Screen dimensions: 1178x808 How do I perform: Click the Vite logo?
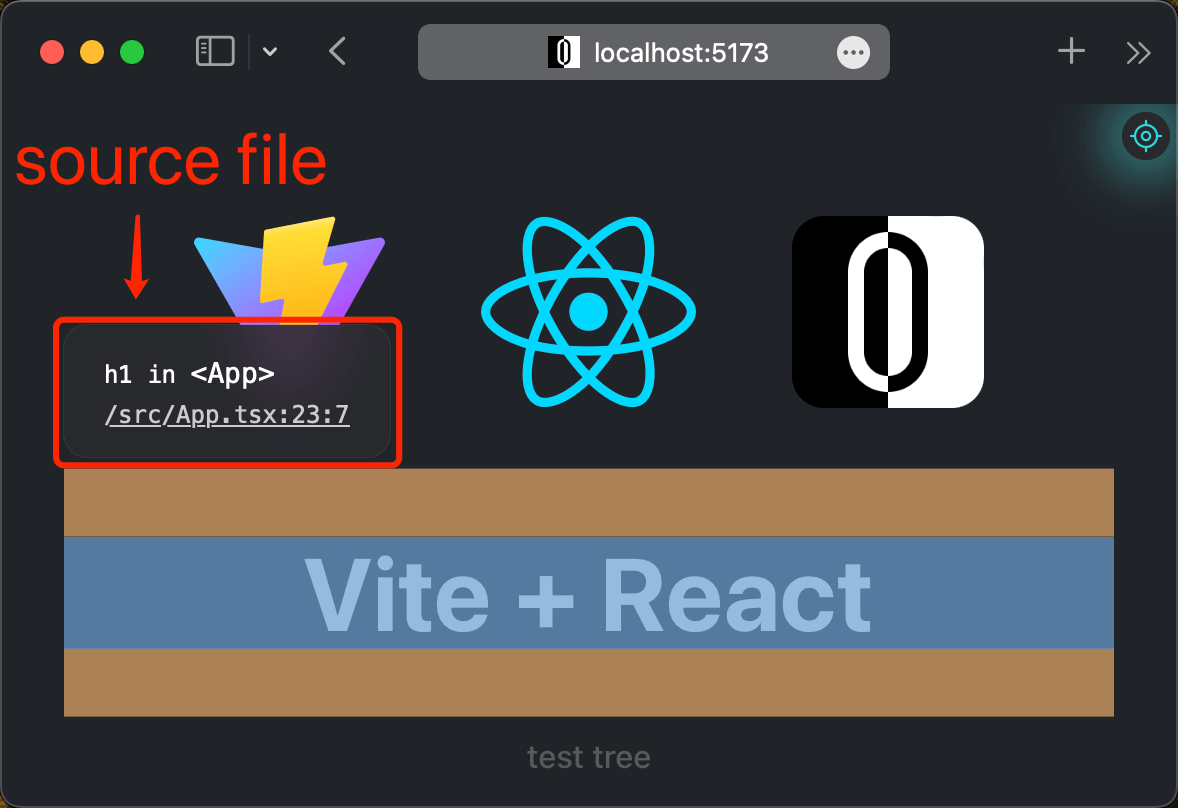[289, 270]
